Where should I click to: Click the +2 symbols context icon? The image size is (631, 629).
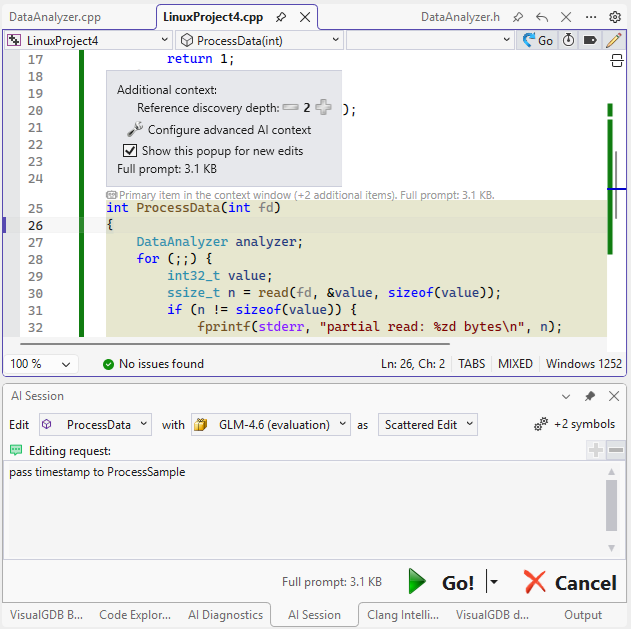click(576, 424)
